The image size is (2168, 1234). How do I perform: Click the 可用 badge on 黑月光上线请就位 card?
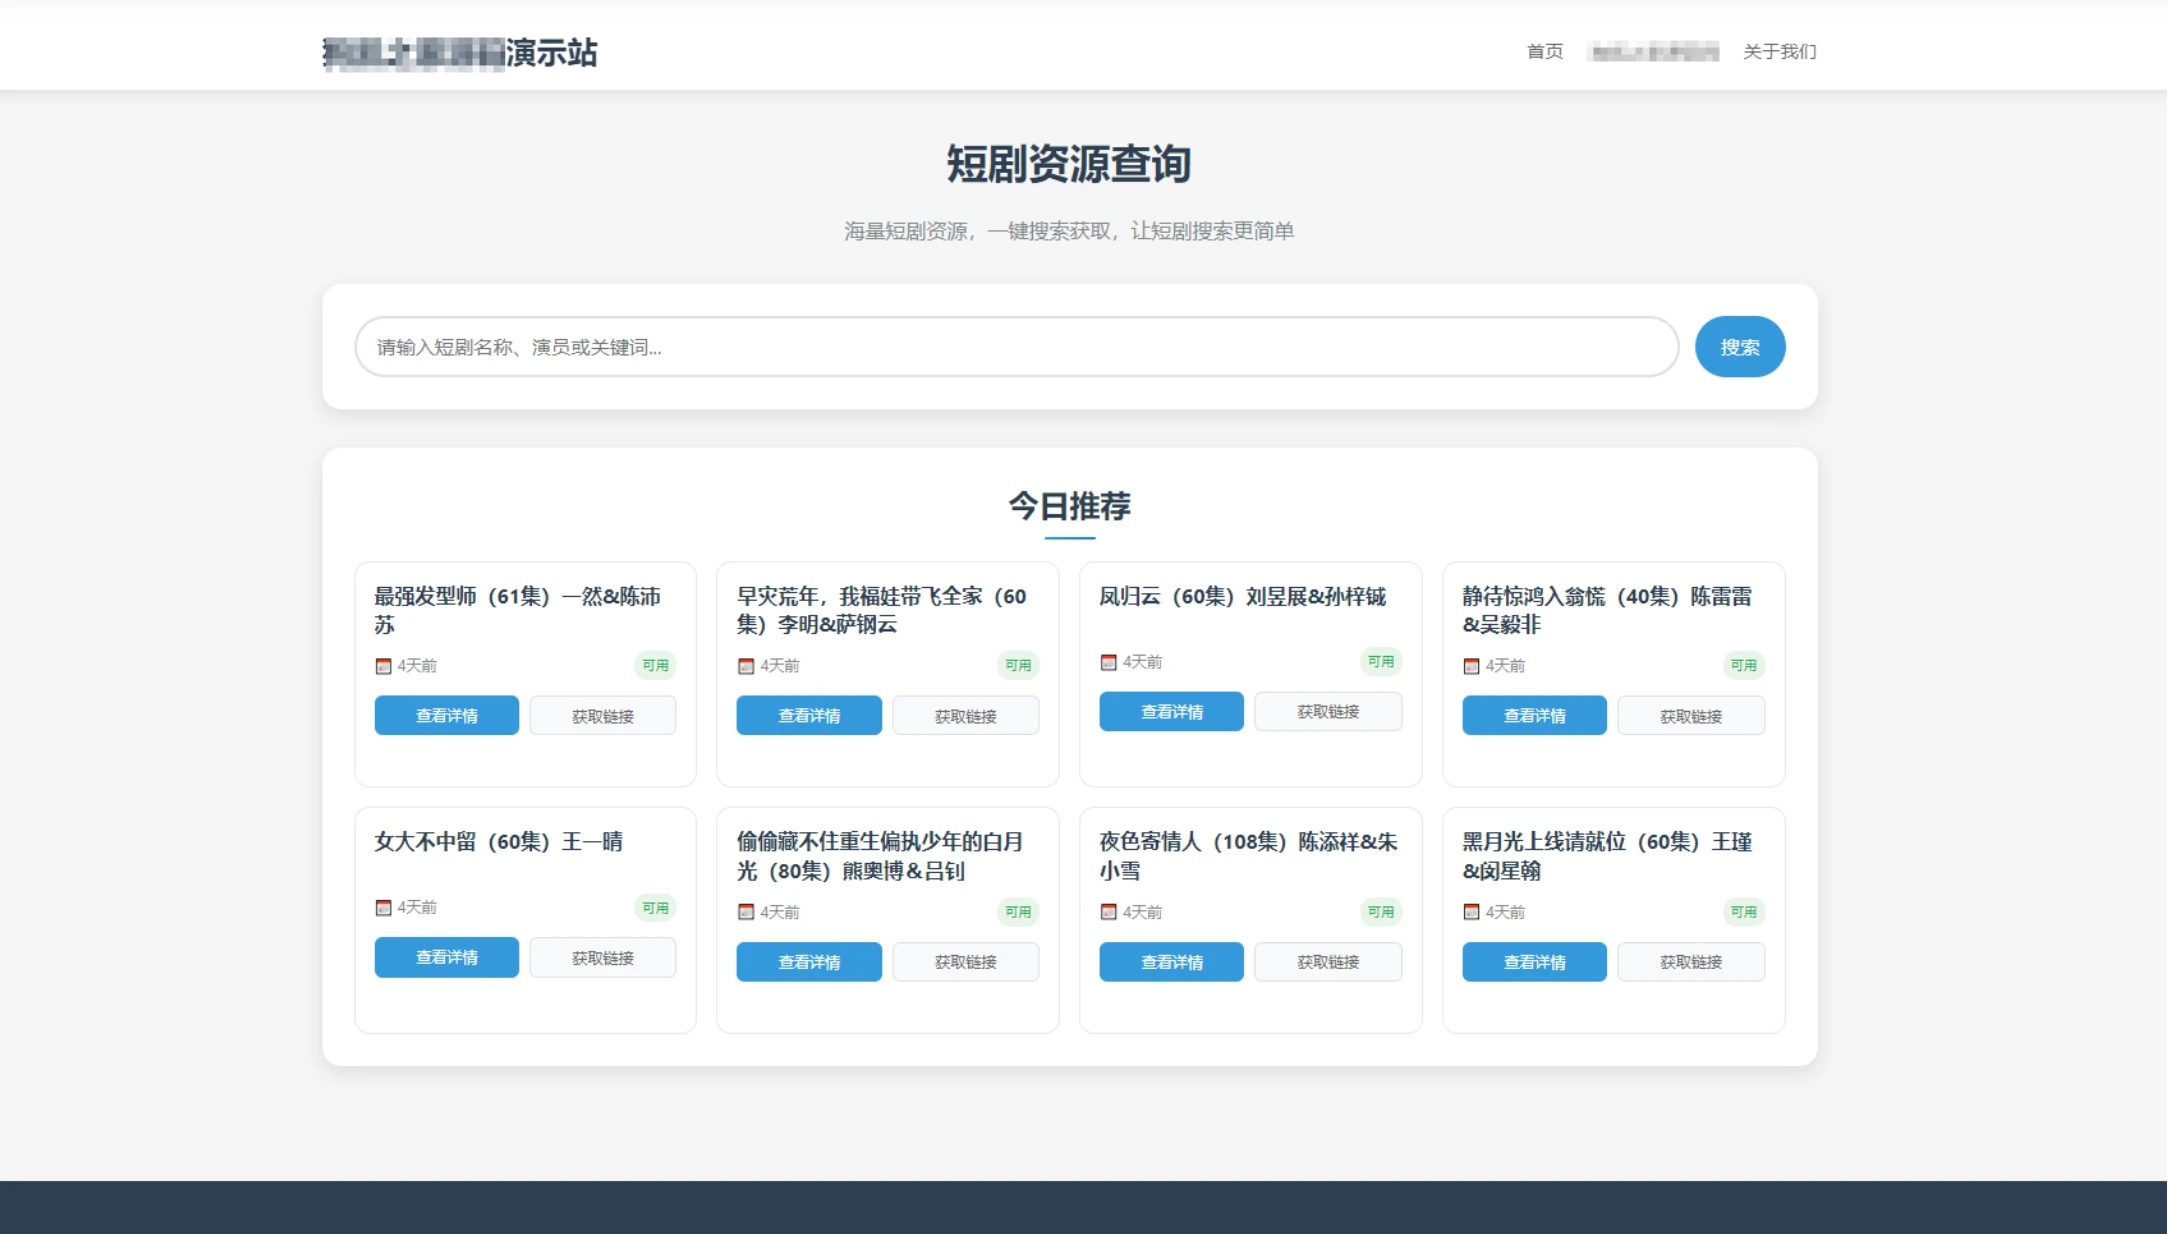[x=1744, y=912]
